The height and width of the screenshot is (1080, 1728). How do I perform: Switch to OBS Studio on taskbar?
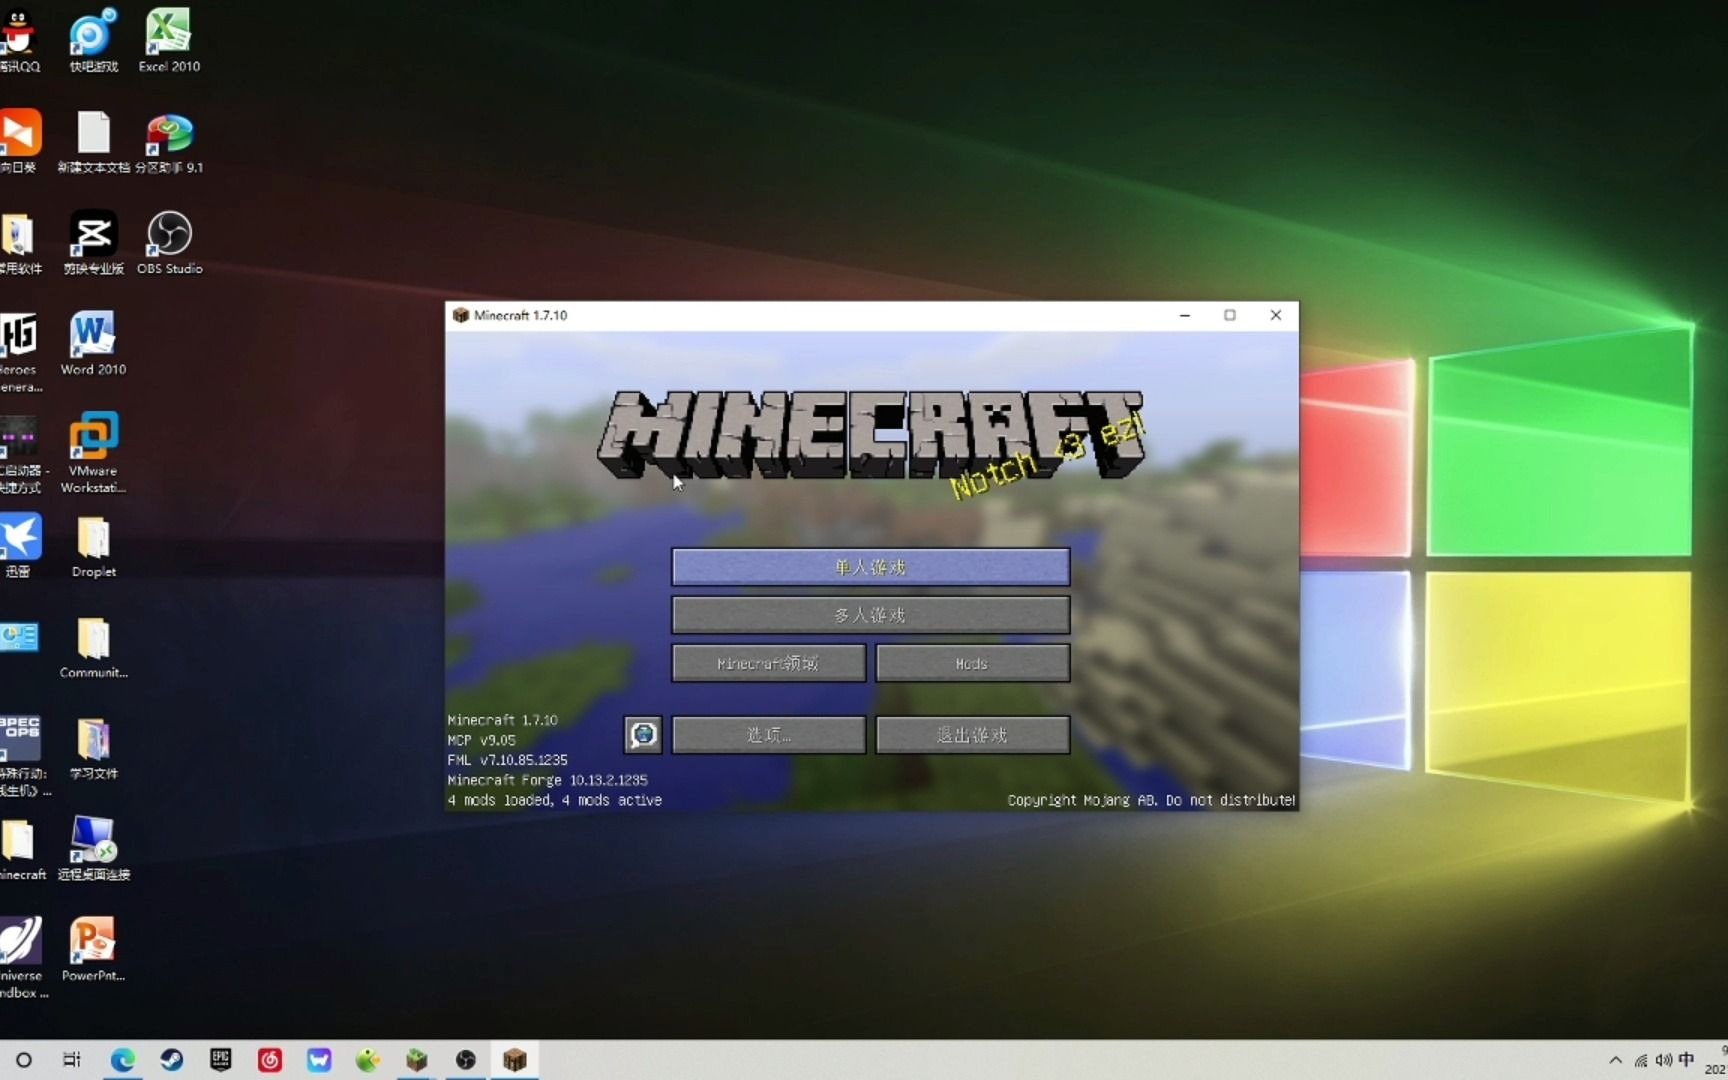pyautogui.click(x=466, y=1060)
